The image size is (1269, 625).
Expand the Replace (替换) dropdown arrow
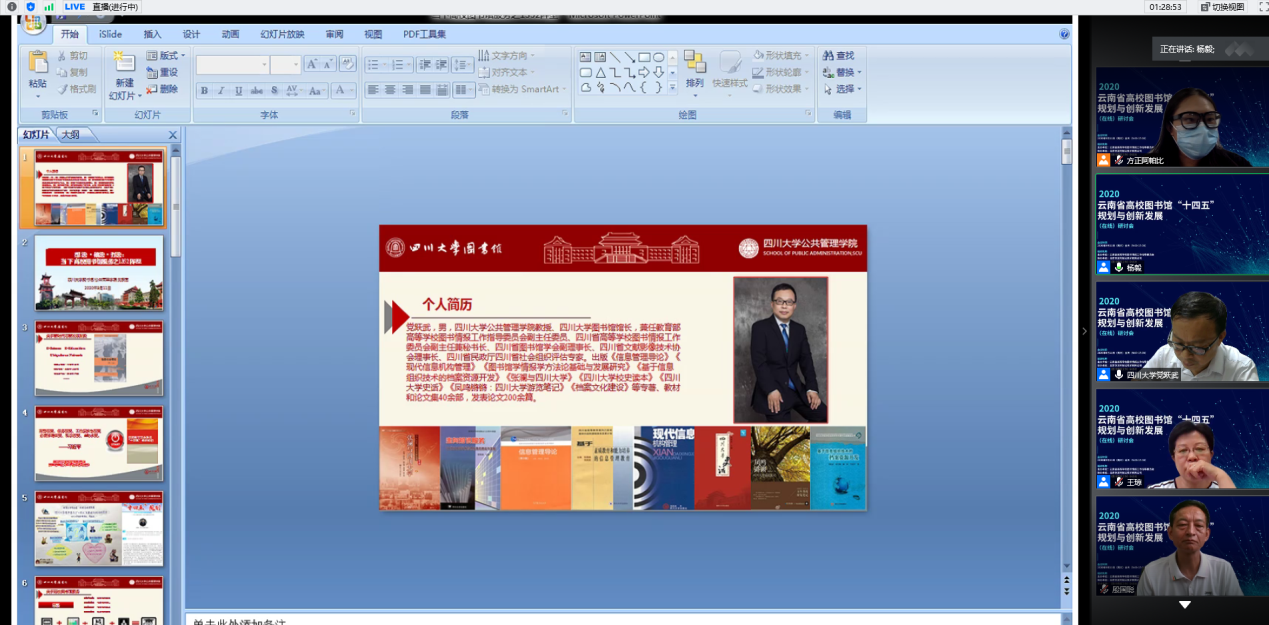click(859, 72)
